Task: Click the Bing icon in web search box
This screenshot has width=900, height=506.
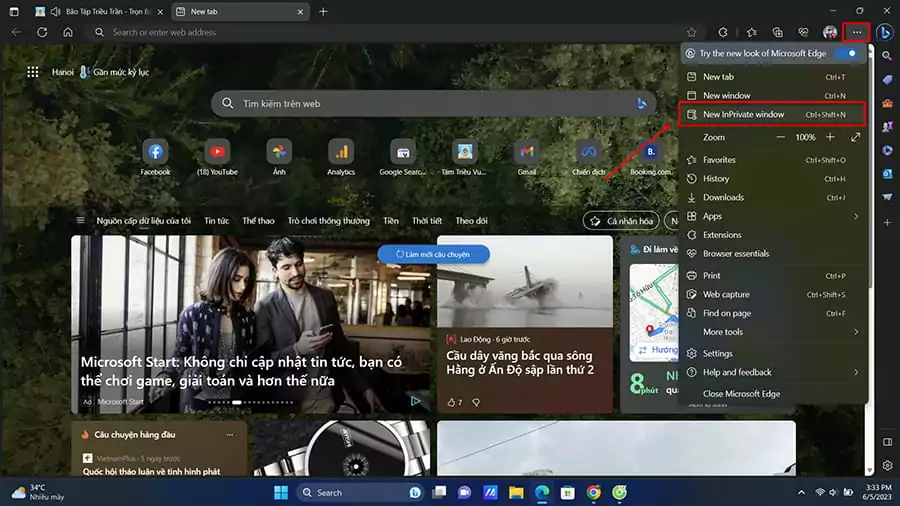Action: [641, 103]
